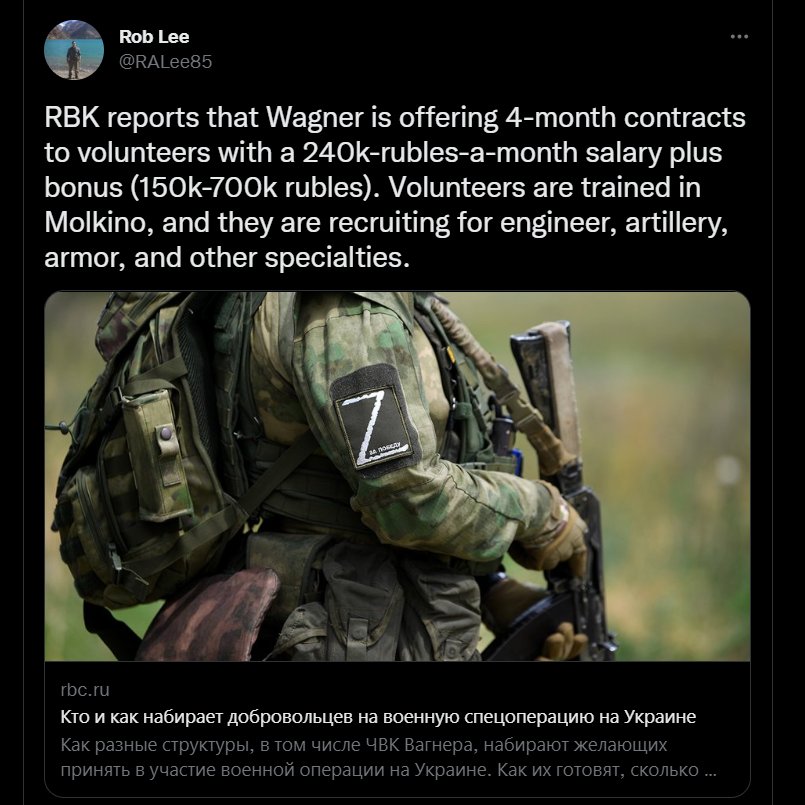Open Rob Lee's profile avatar
The height and width of the screenshot is (805, 805).
point(74,50)
